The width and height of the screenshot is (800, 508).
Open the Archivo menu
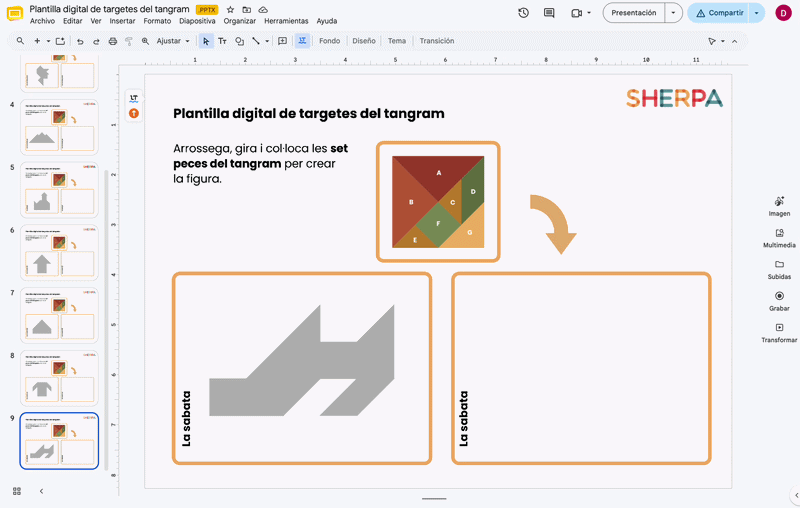click(42, 21)
